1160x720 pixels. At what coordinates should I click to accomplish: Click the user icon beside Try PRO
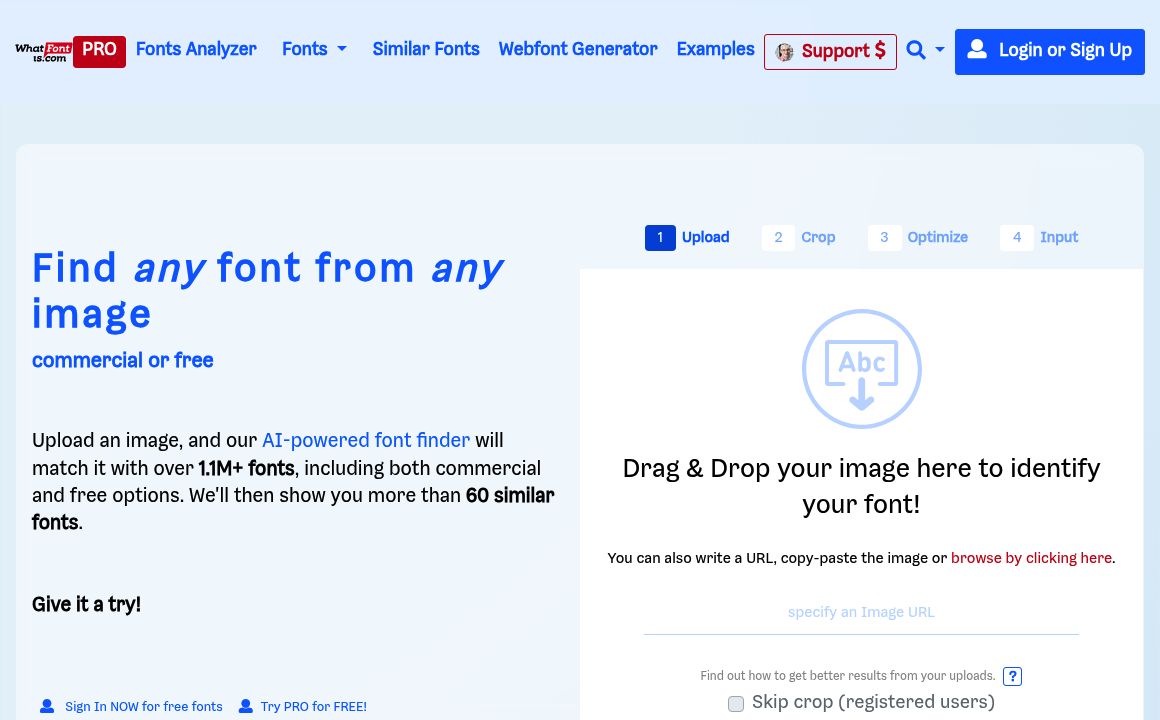coord(246,706)
